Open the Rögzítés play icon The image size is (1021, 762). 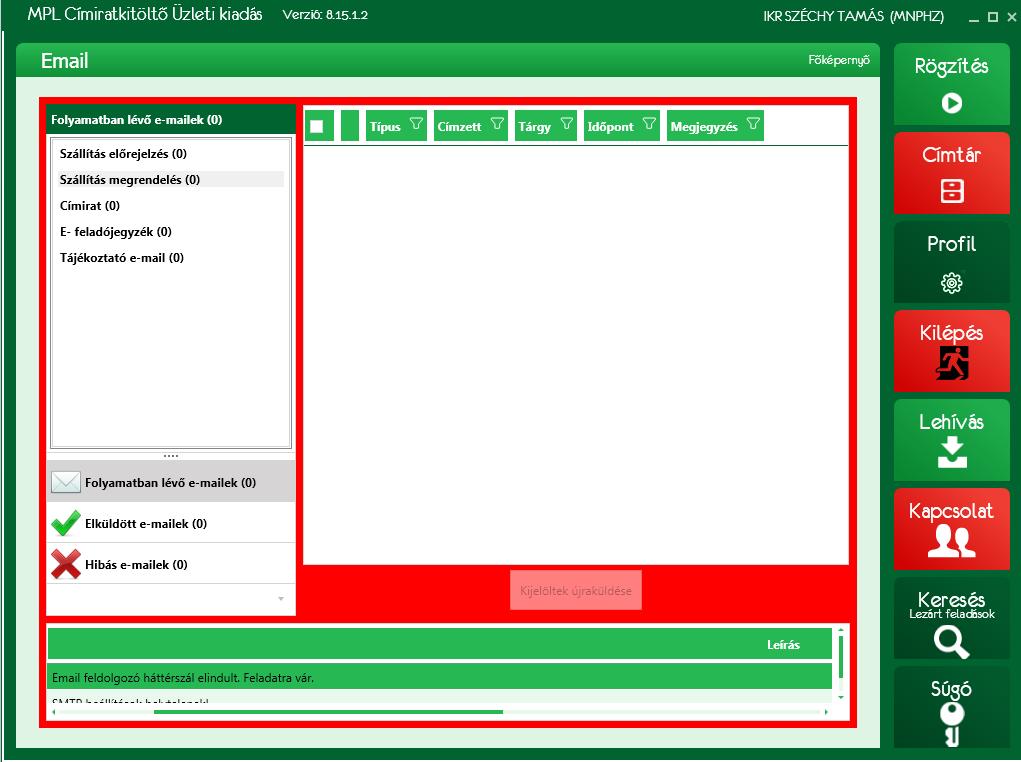(x=951, y=103)
